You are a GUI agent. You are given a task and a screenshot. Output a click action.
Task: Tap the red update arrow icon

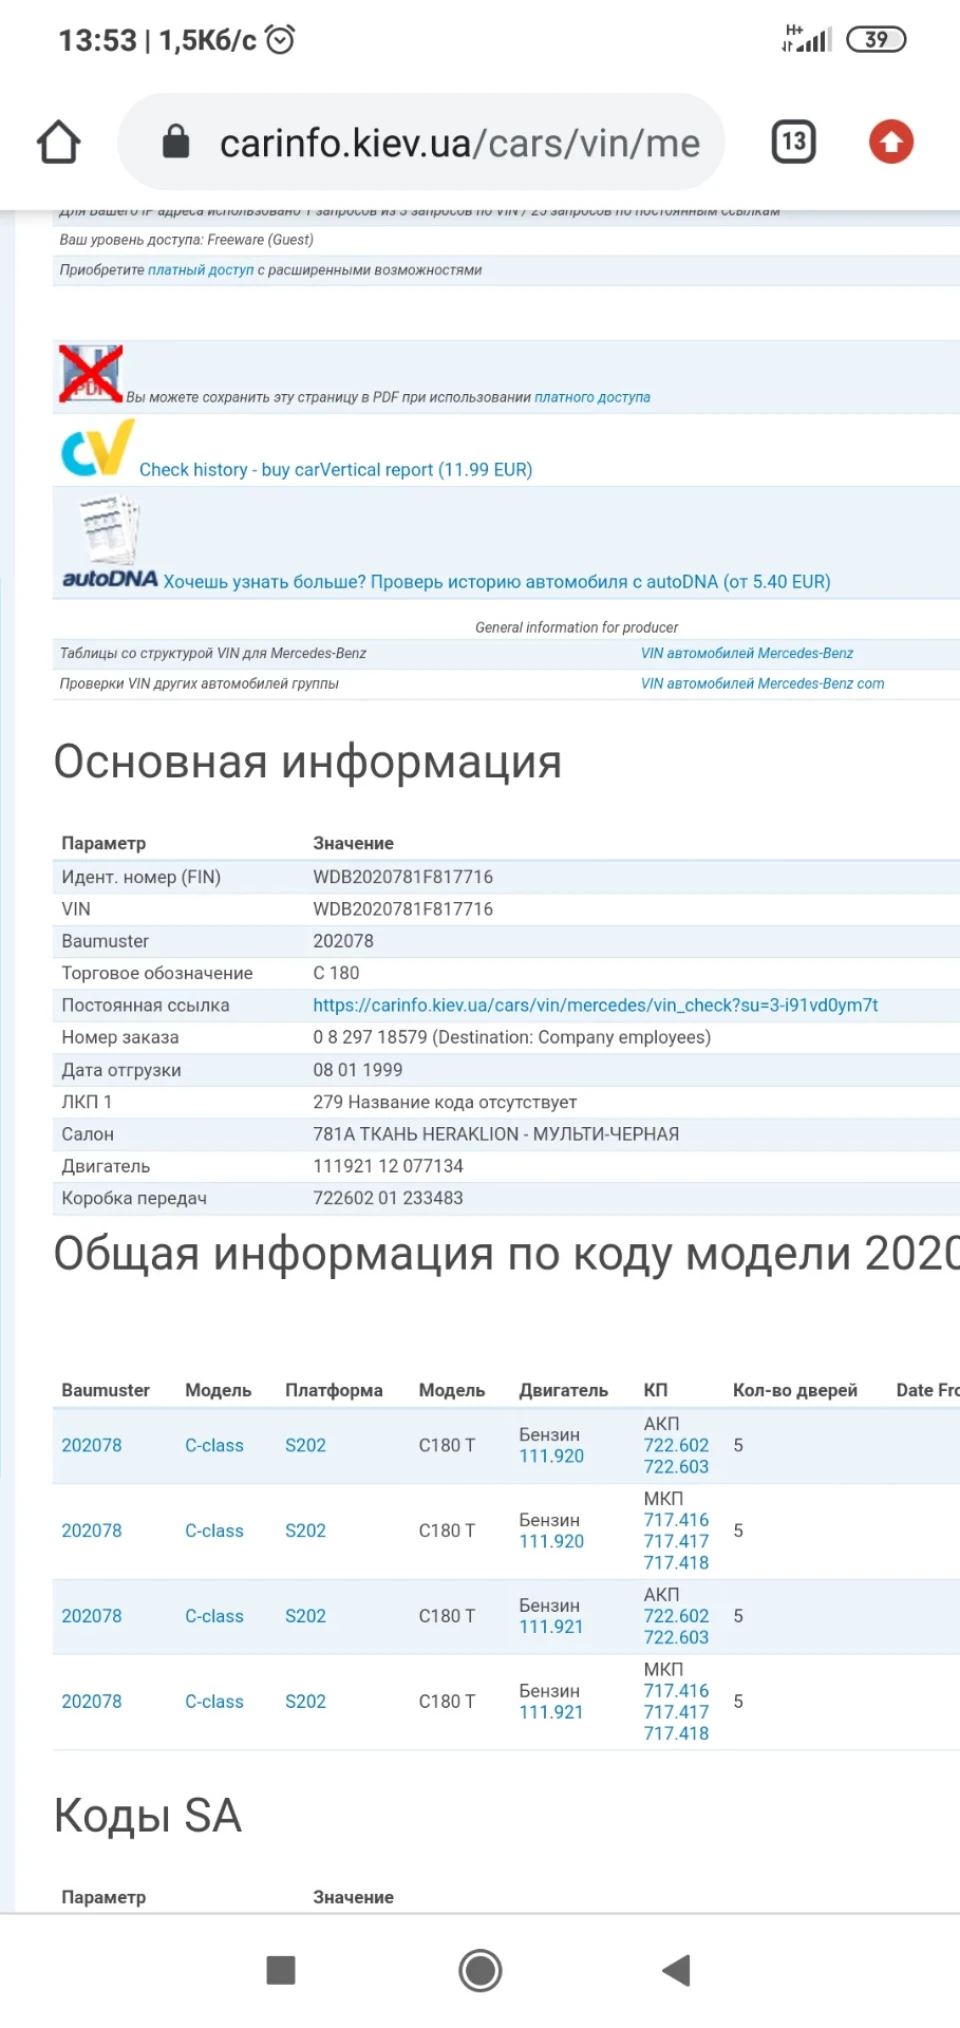coord(891,142)
